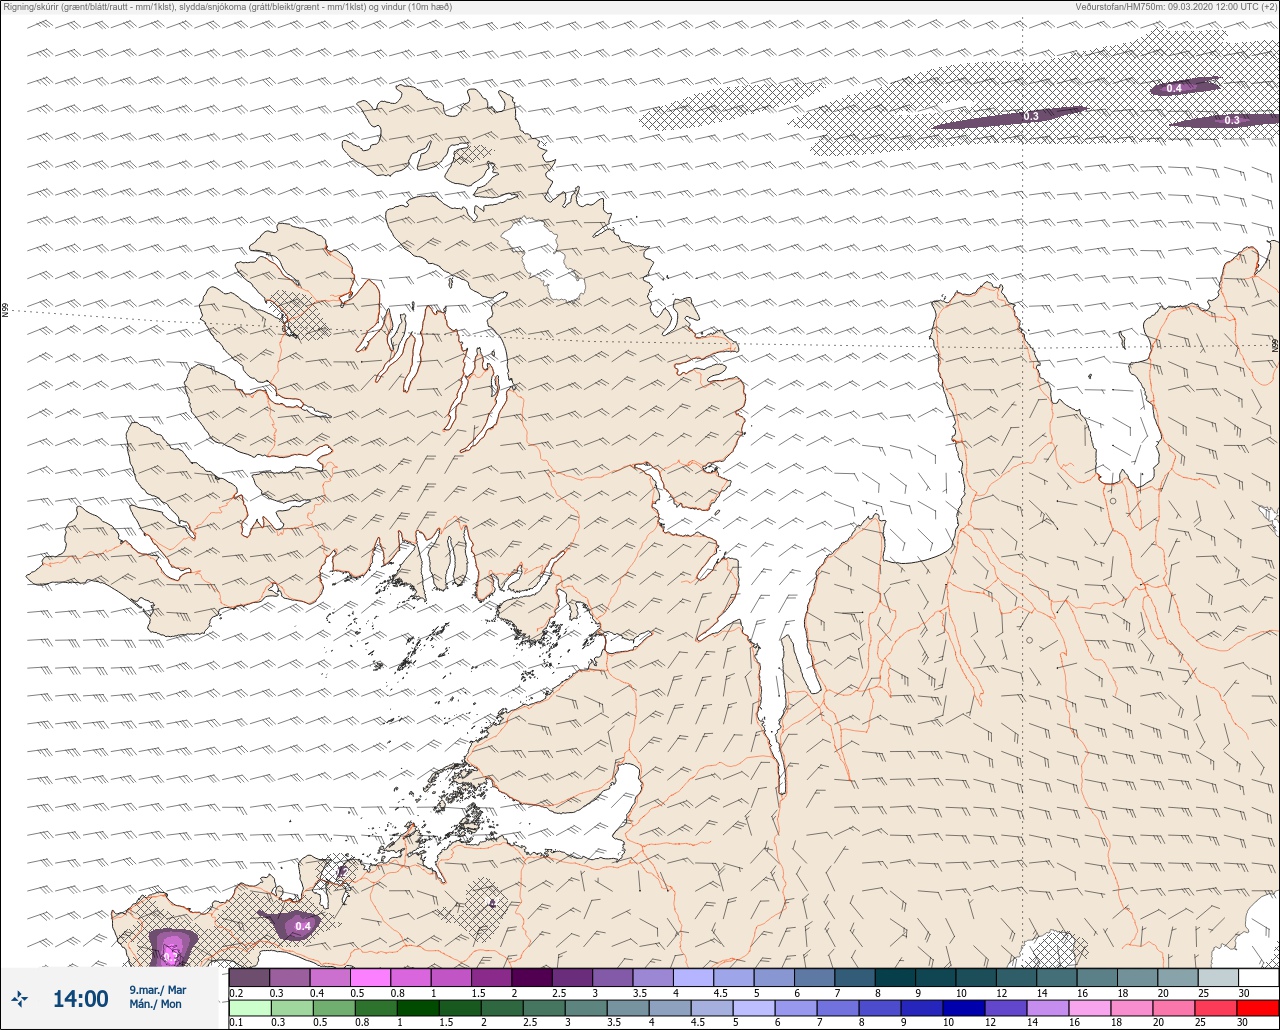Screen dimensions: 1280x1030
Task: Click the 0.4 precipitation label in the southwest
Action: (303, 926)
